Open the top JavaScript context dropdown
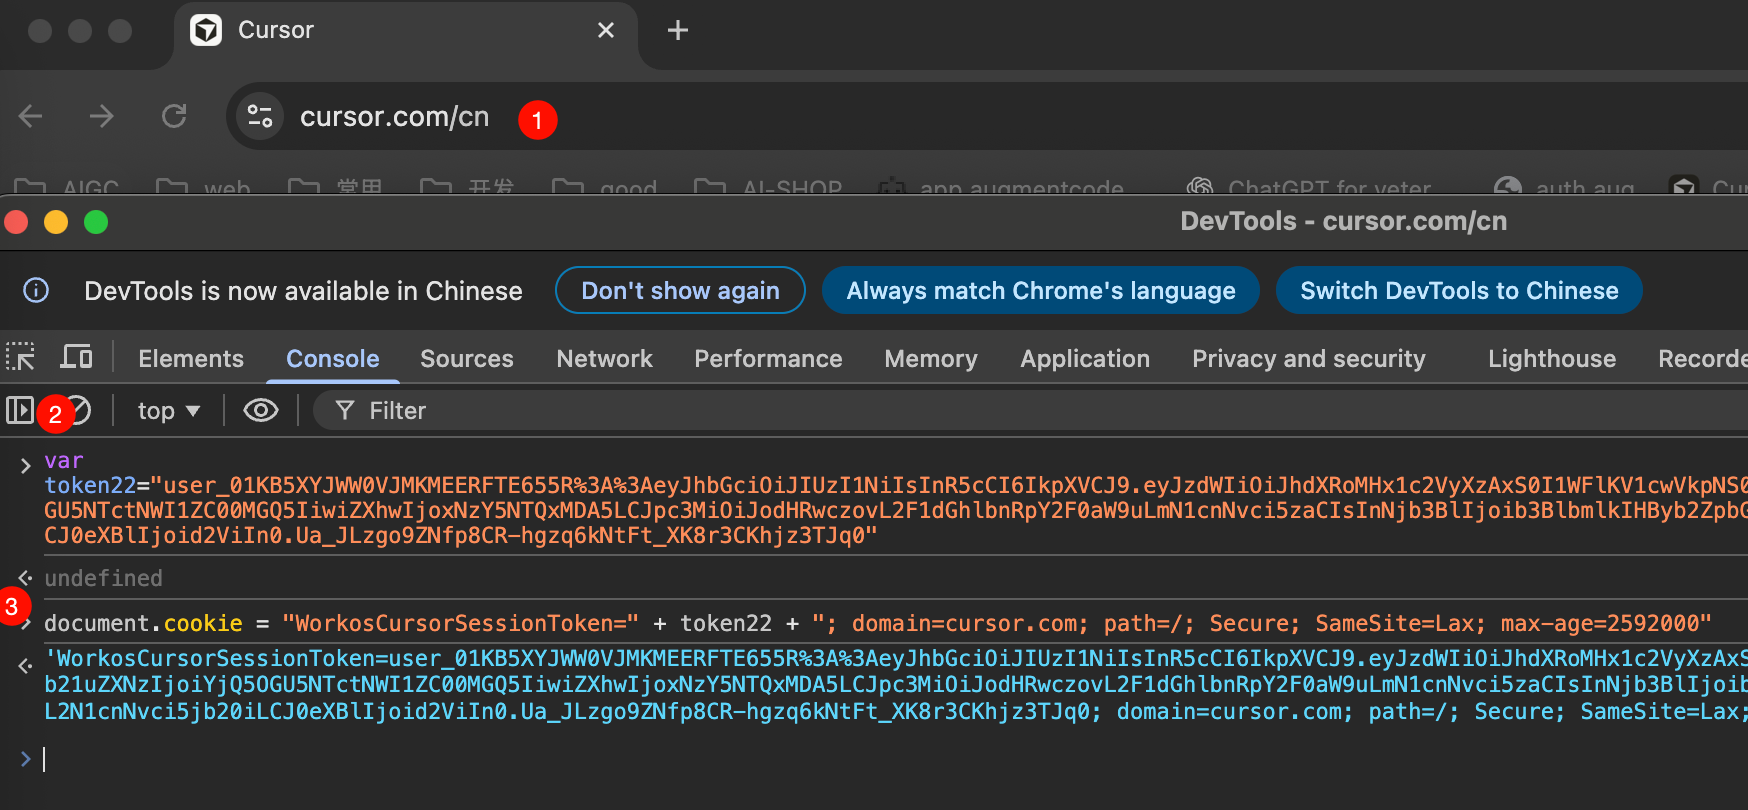Viewport: 1748px width, 810px height. 168,411
